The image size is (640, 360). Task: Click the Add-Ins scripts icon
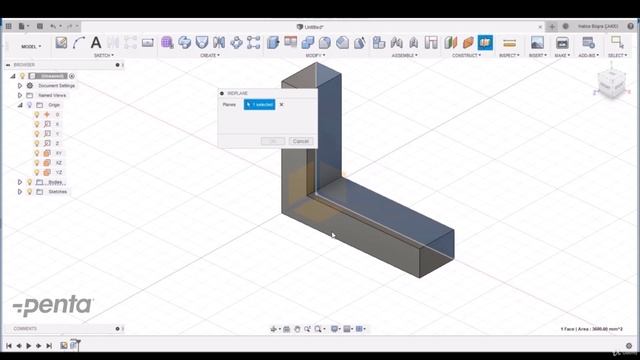(588, 42)
